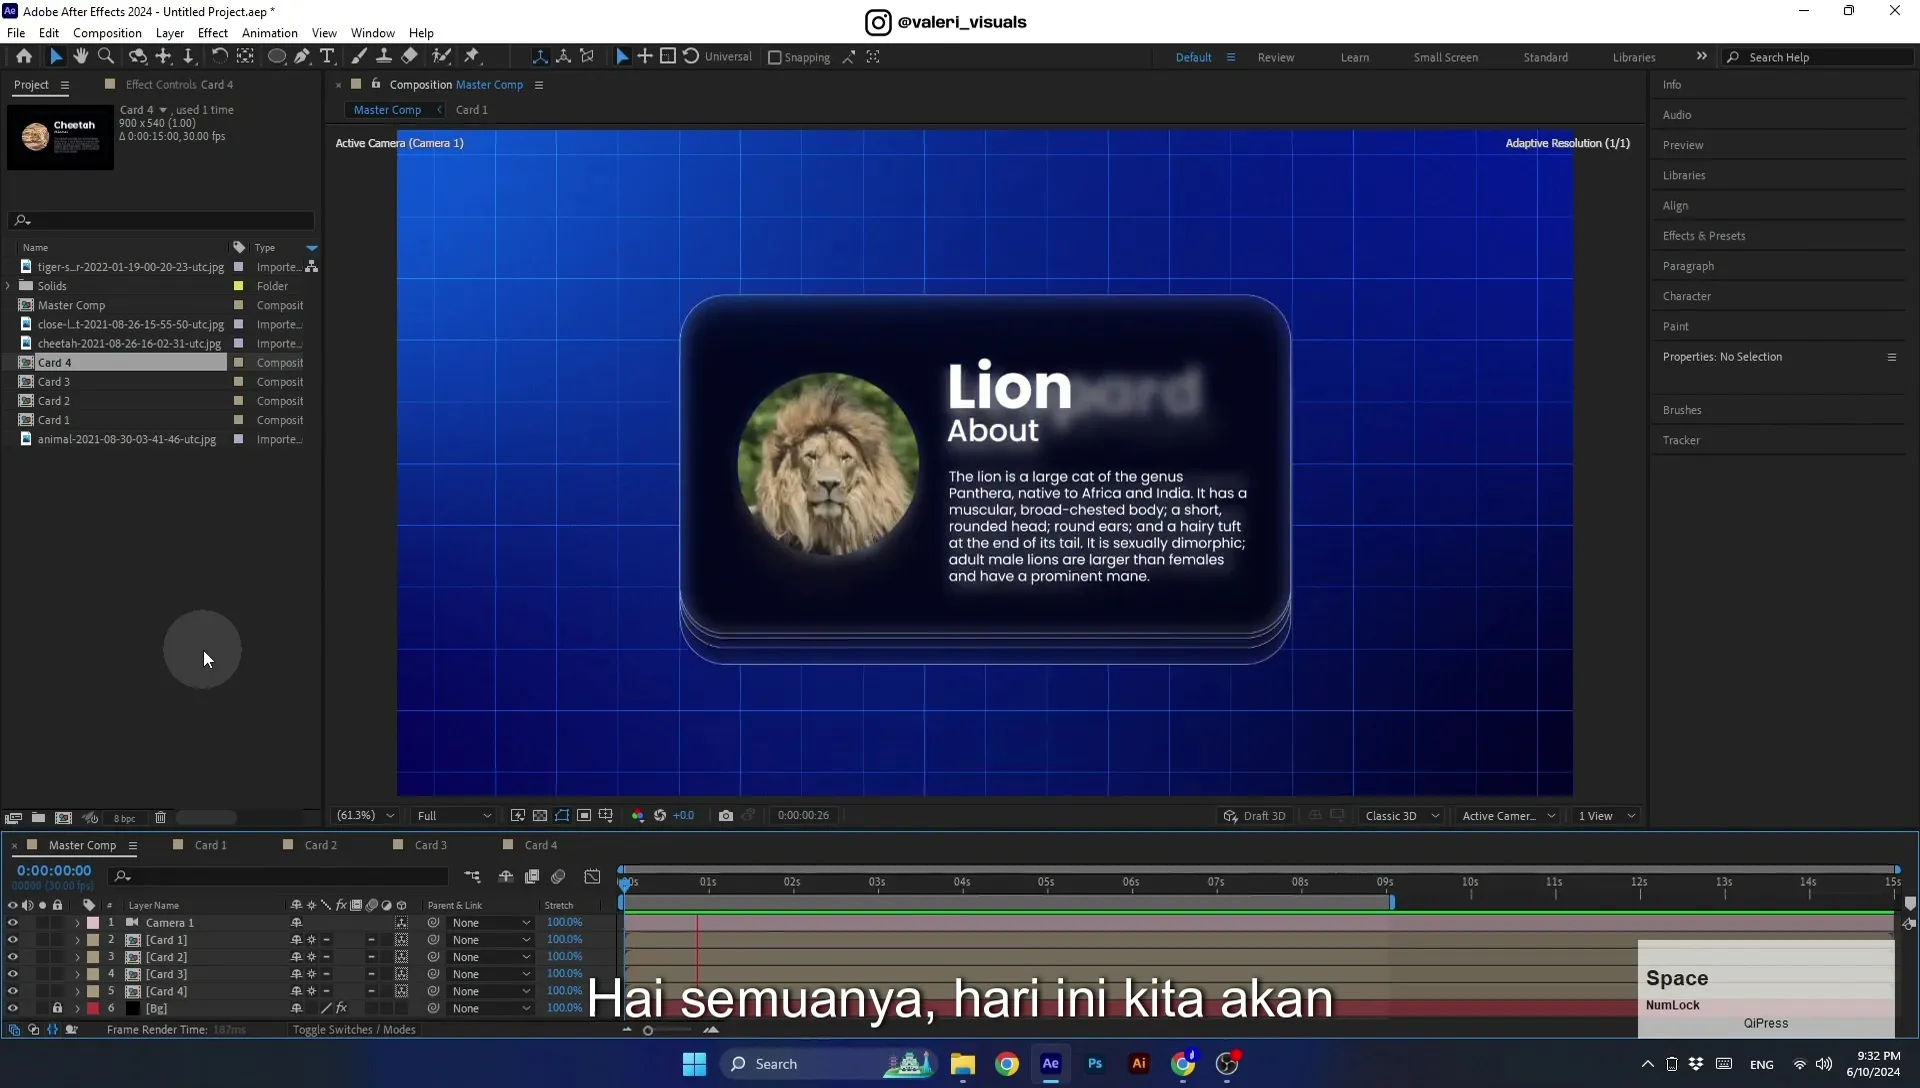1920x1088 pixels.
Task: Delete selected item with trash icon
Action: (160, 818)
